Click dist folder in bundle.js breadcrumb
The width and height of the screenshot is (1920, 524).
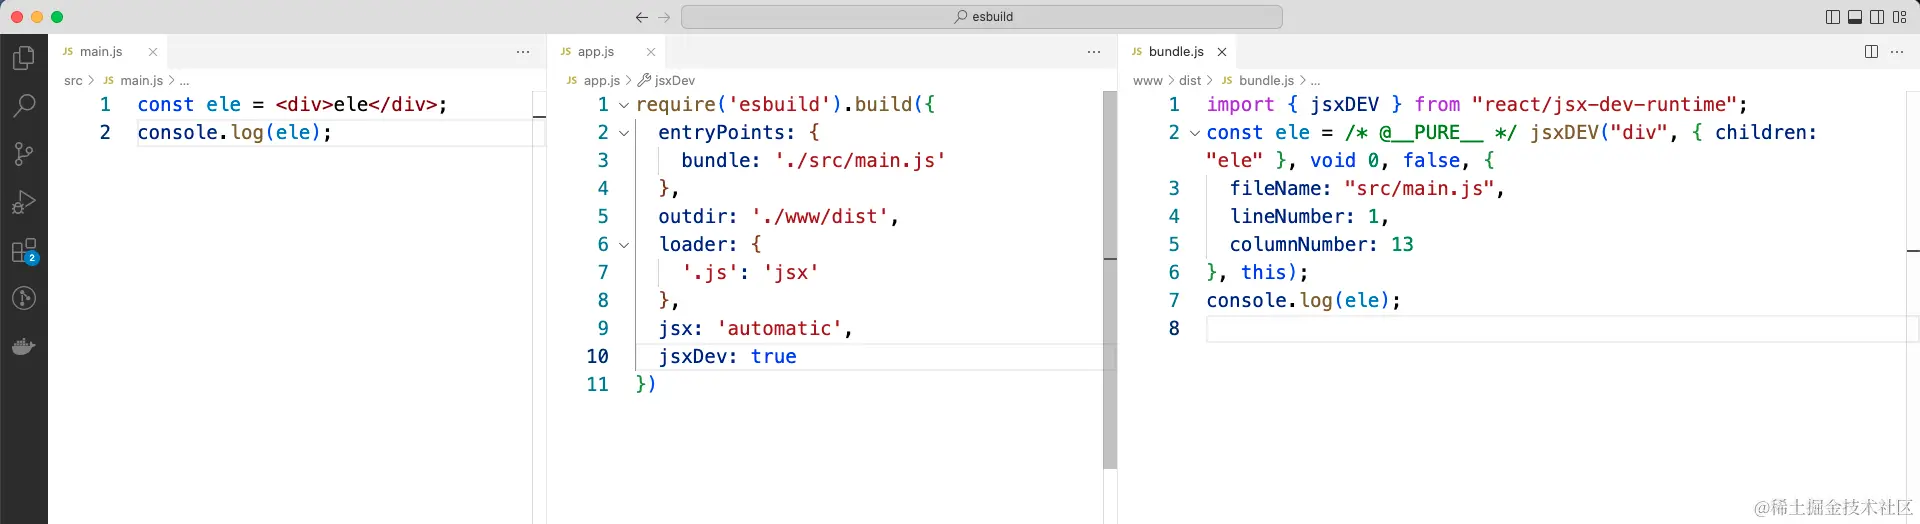pos(1190,81)
